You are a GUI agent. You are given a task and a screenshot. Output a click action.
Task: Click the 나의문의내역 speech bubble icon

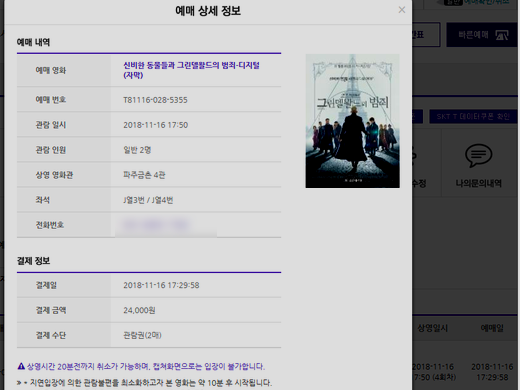point(478,155)
